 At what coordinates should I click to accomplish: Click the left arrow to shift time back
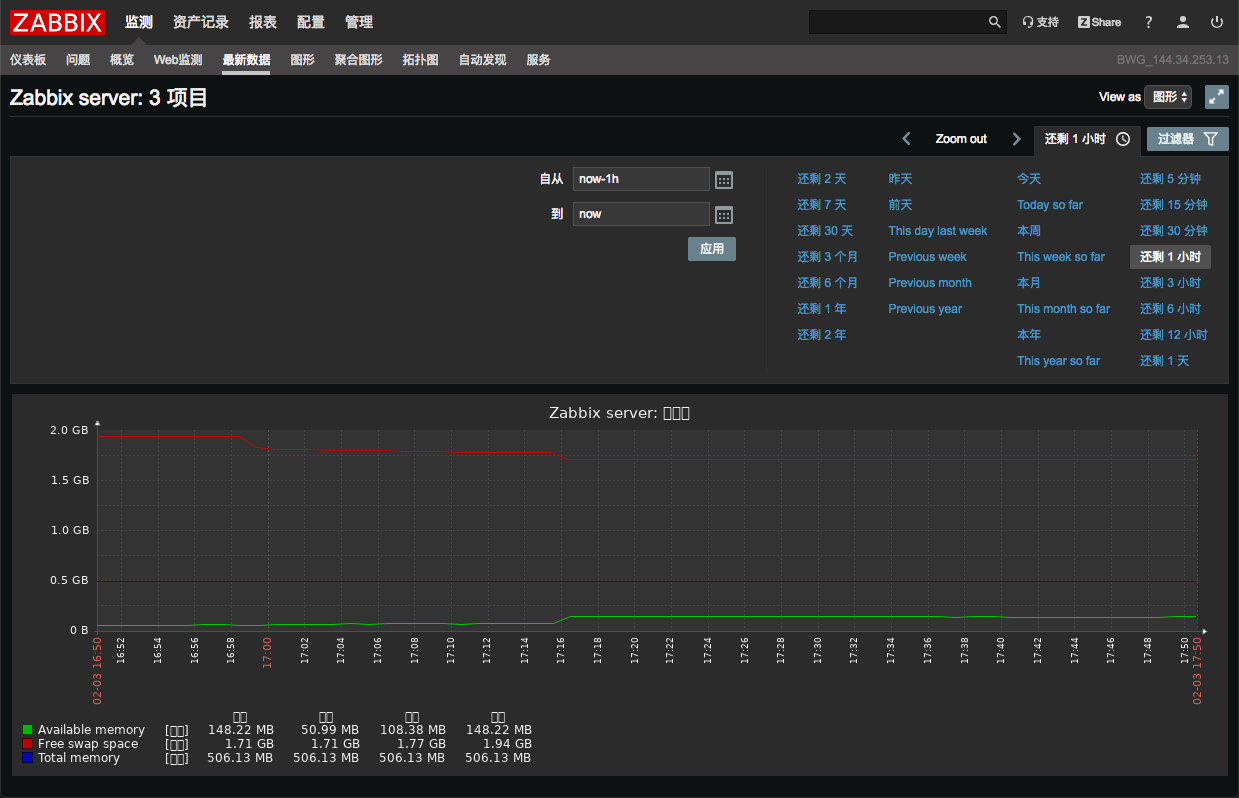(x=906, y=139)
